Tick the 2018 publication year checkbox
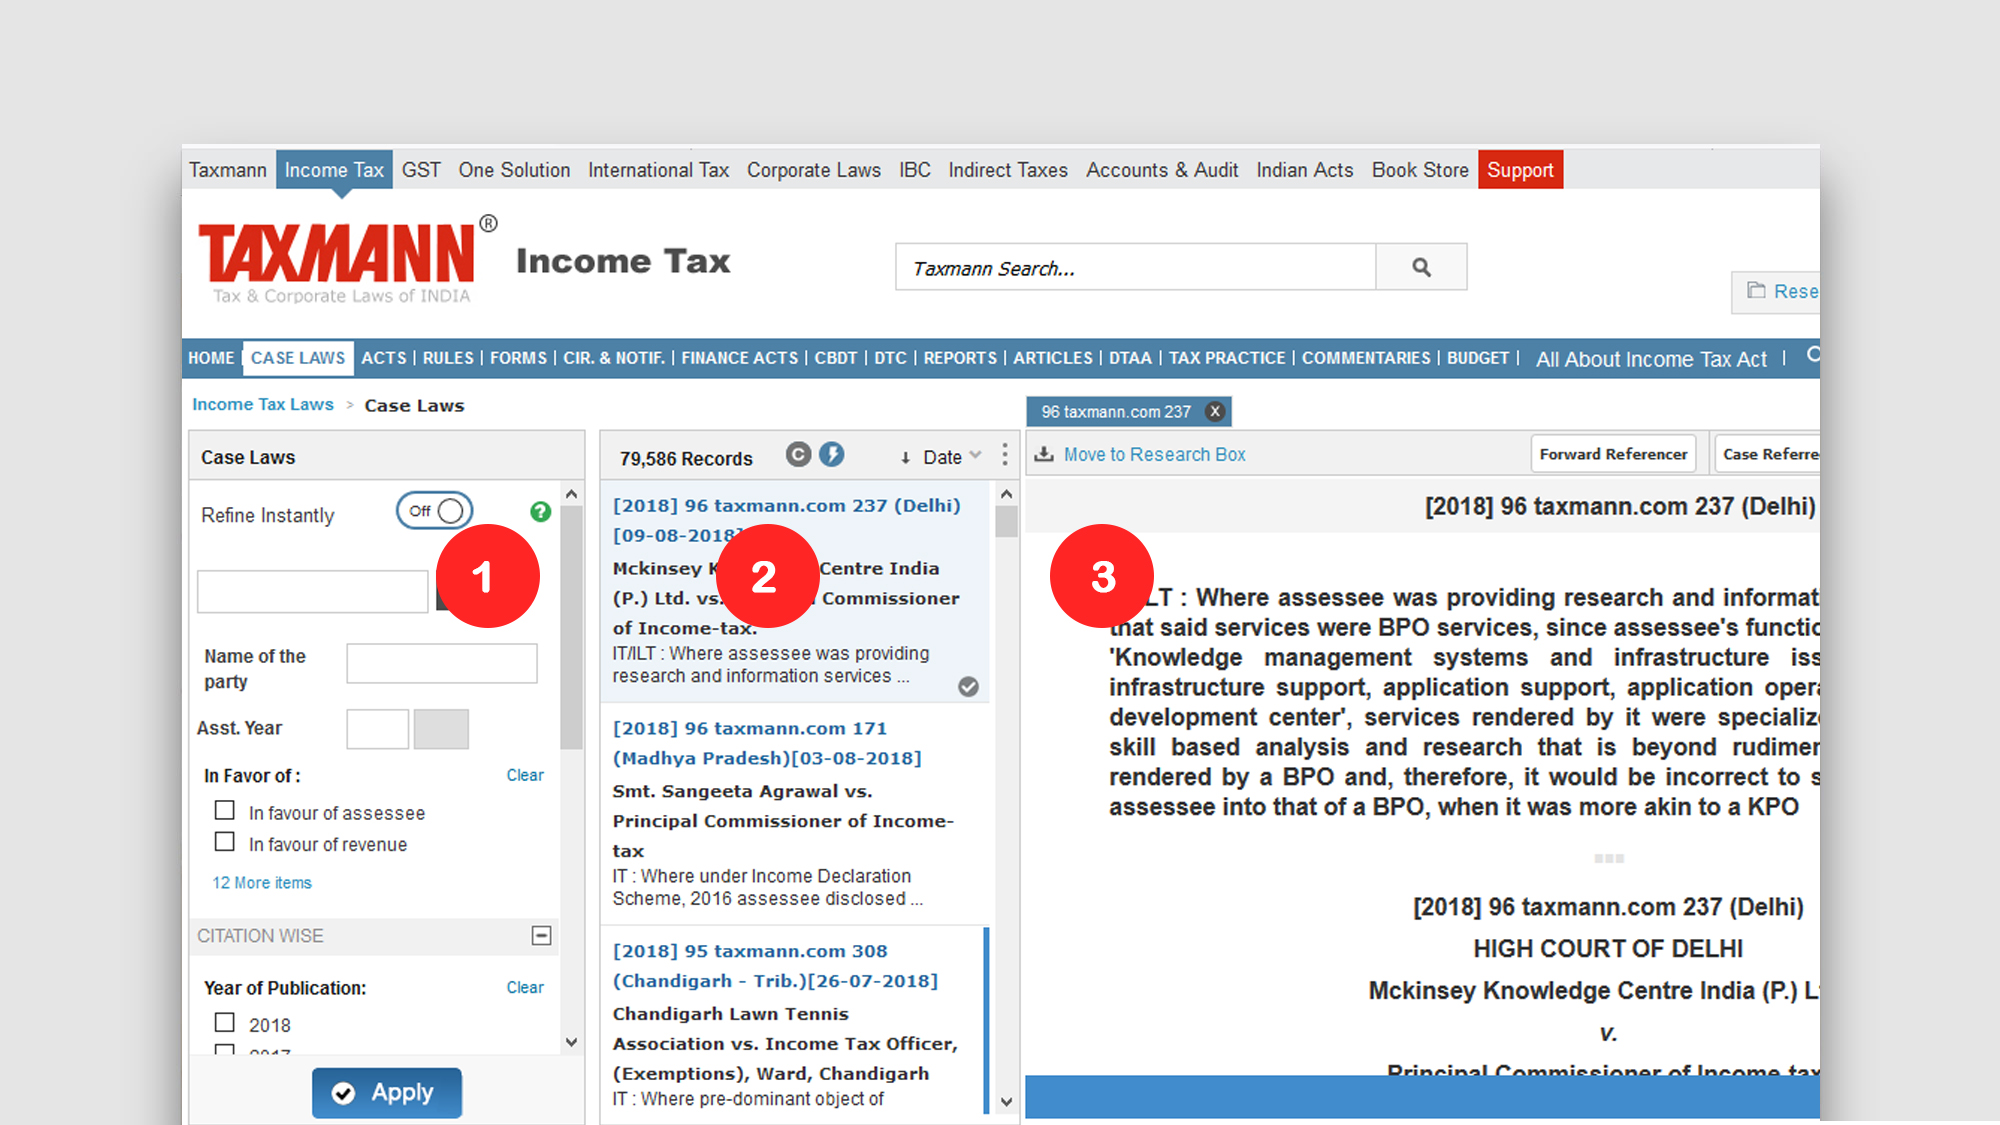Image resolution: width=2000 pixels, height=1125 pixels. (x=225, y=1023)
